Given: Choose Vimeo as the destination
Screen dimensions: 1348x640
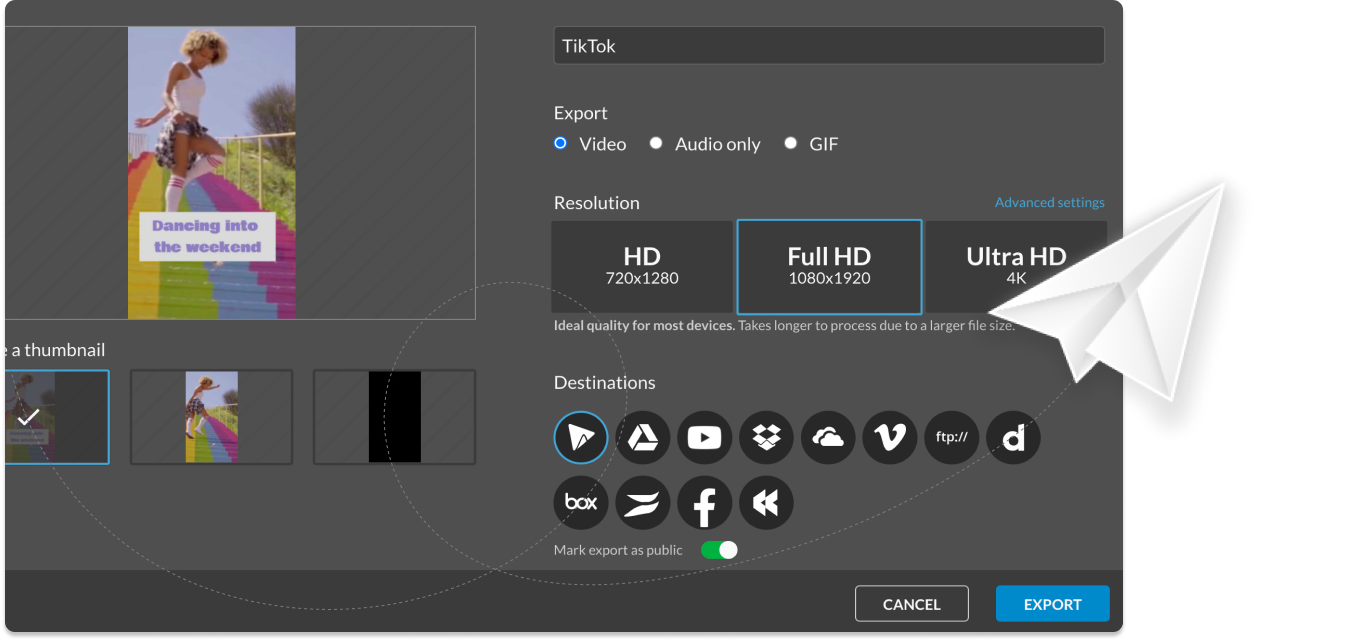Looking at the screenshot, I should pyautogui.click(x=890, y=438).
